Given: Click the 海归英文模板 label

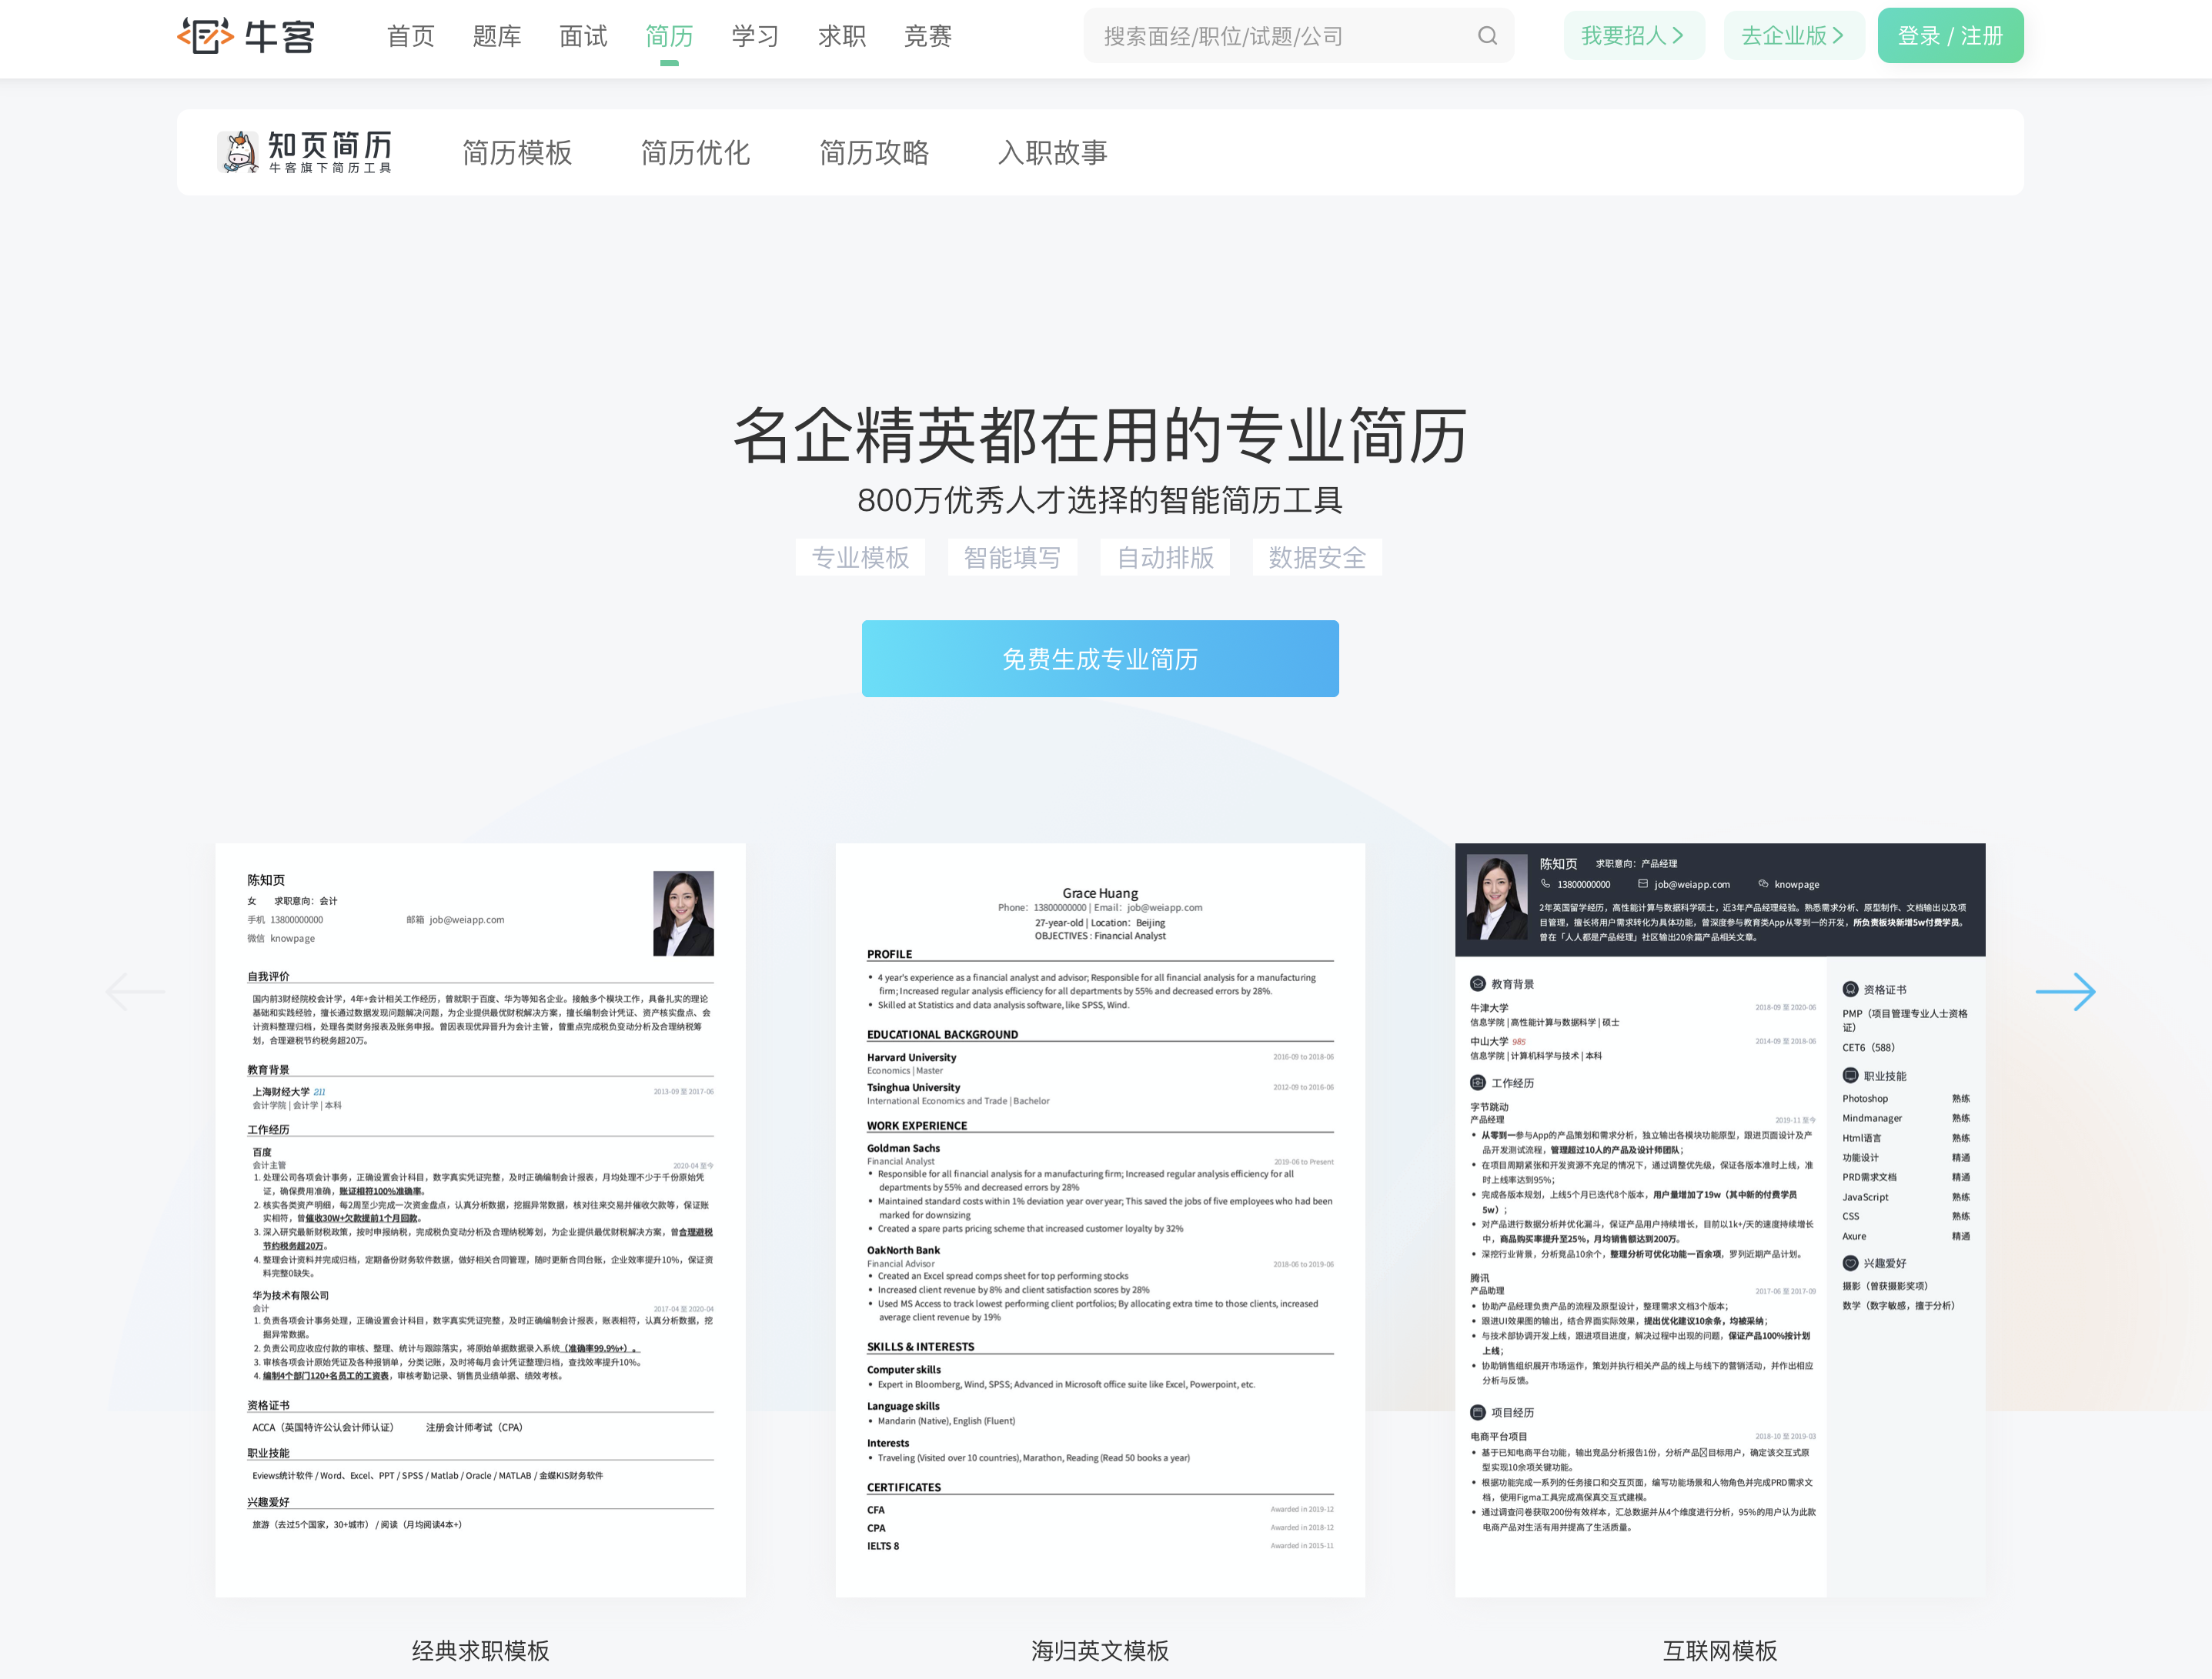Looking at the screenshot, I should (1100, 1650).
